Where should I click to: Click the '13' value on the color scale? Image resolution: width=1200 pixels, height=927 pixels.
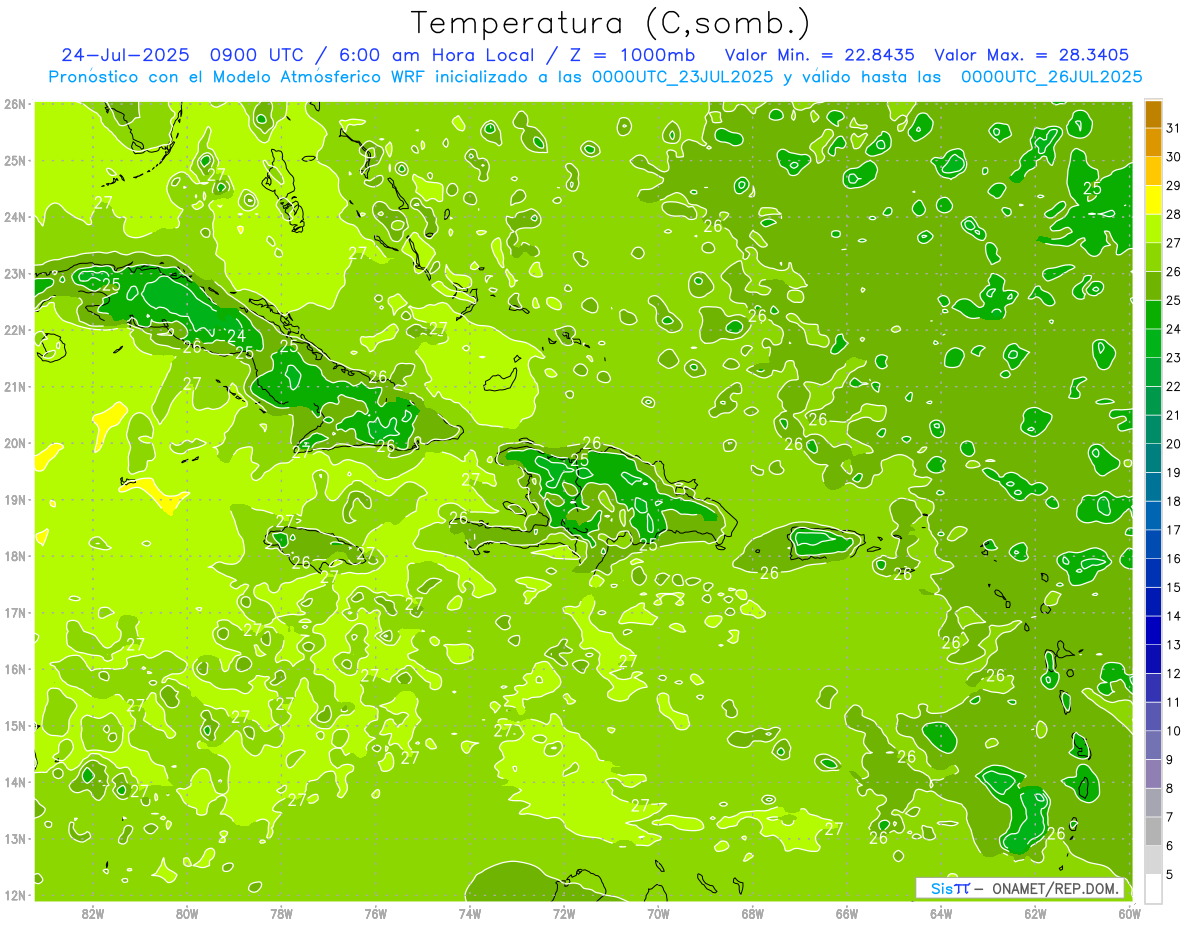(x=1173, y=645)
